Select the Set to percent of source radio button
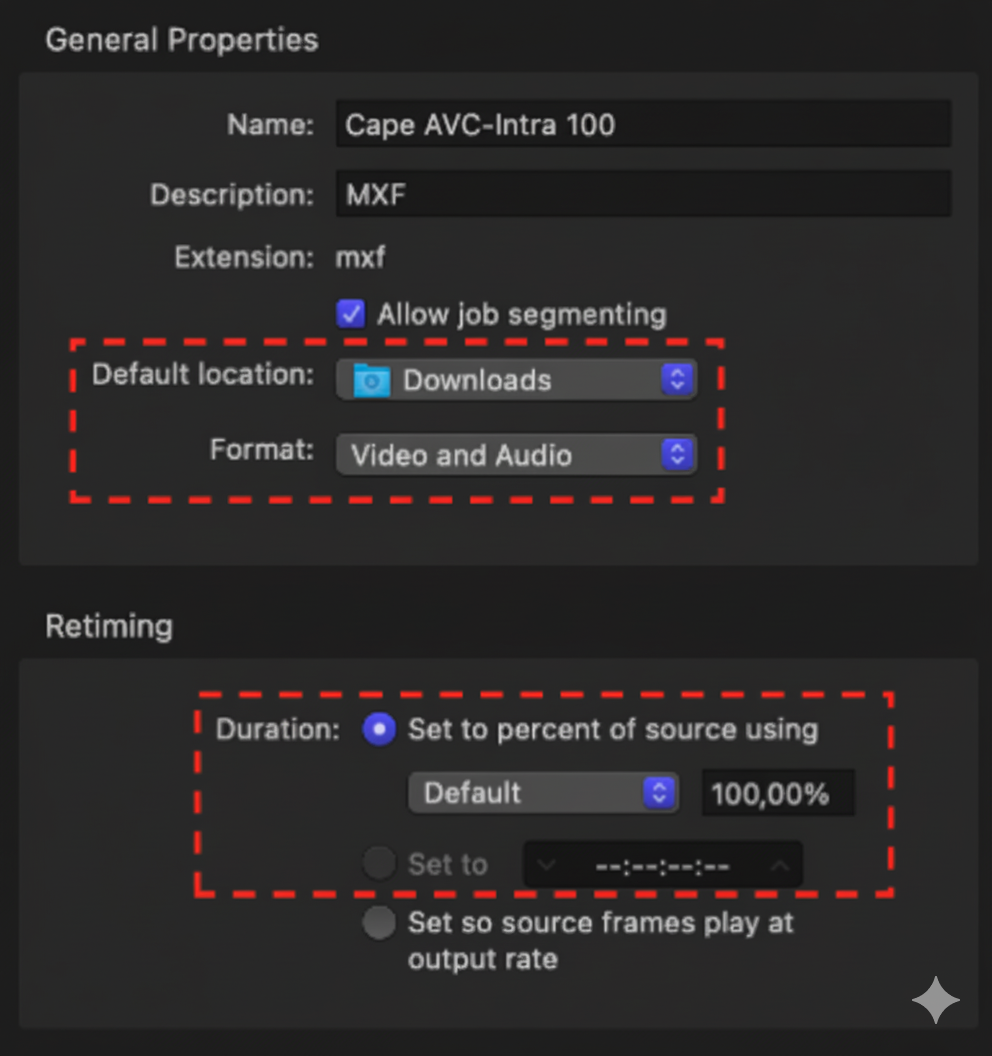The image size is (992, 1056). [x=379, y=730]
